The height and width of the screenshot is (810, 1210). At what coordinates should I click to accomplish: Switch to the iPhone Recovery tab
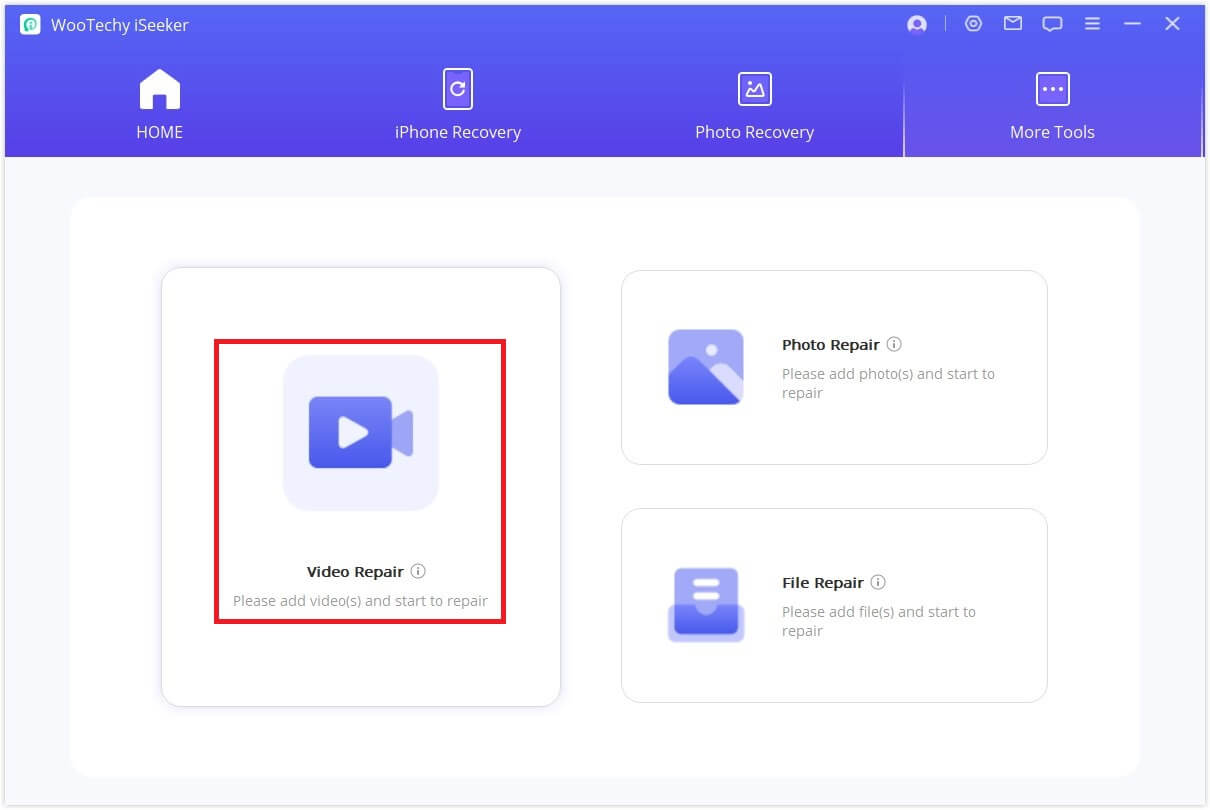pos(457,105)
